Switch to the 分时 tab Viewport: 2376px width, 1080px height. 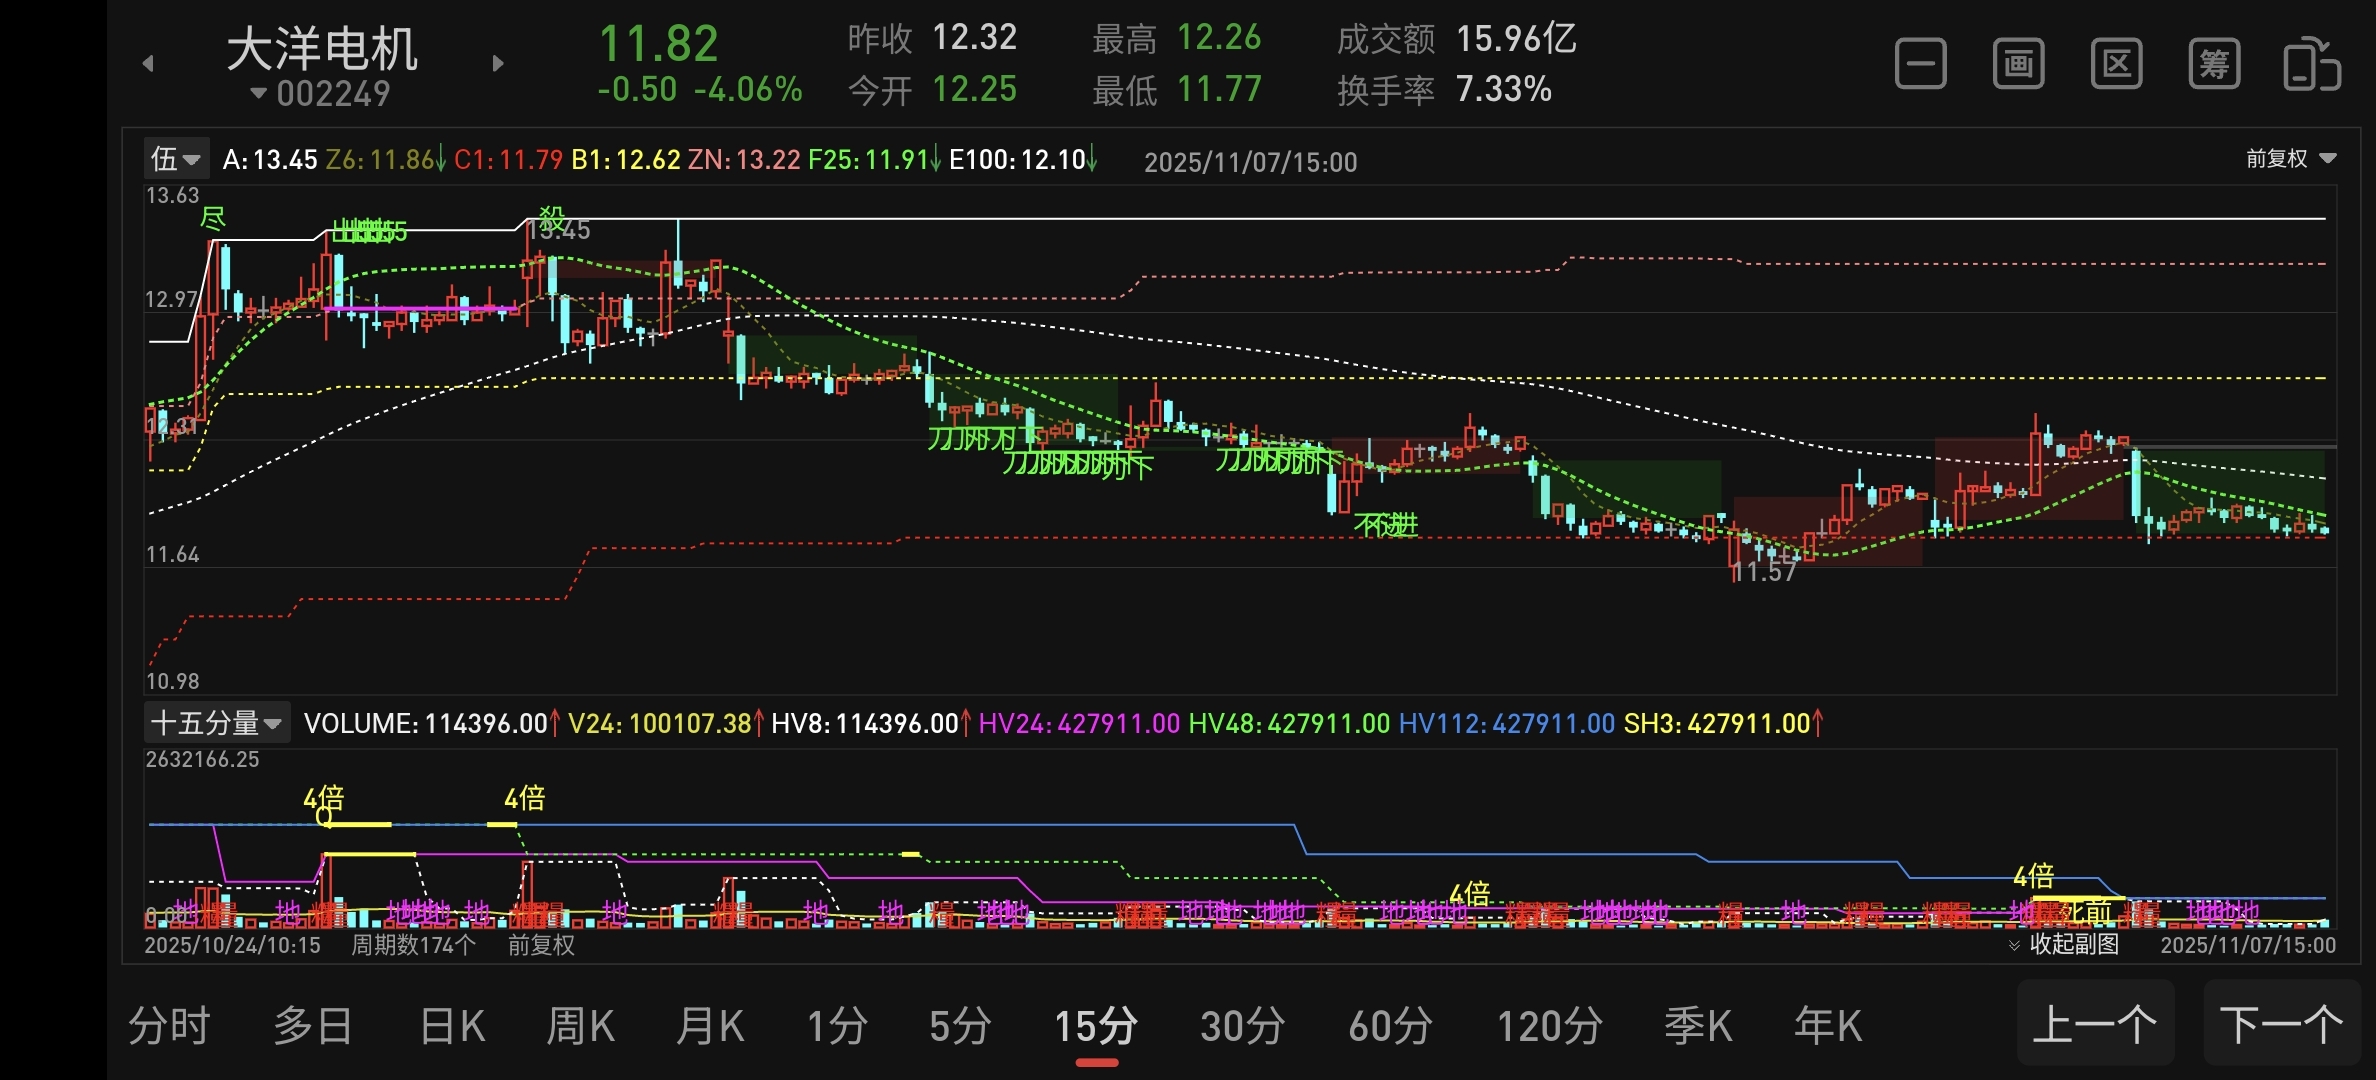tap(169, 1026)
